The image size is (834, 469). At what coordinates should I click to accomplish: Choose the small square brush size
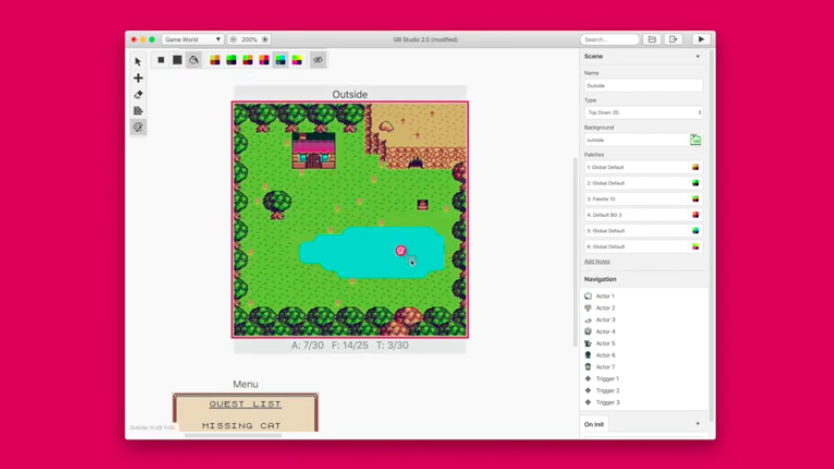pyautogui.click(x=161, y=60)
